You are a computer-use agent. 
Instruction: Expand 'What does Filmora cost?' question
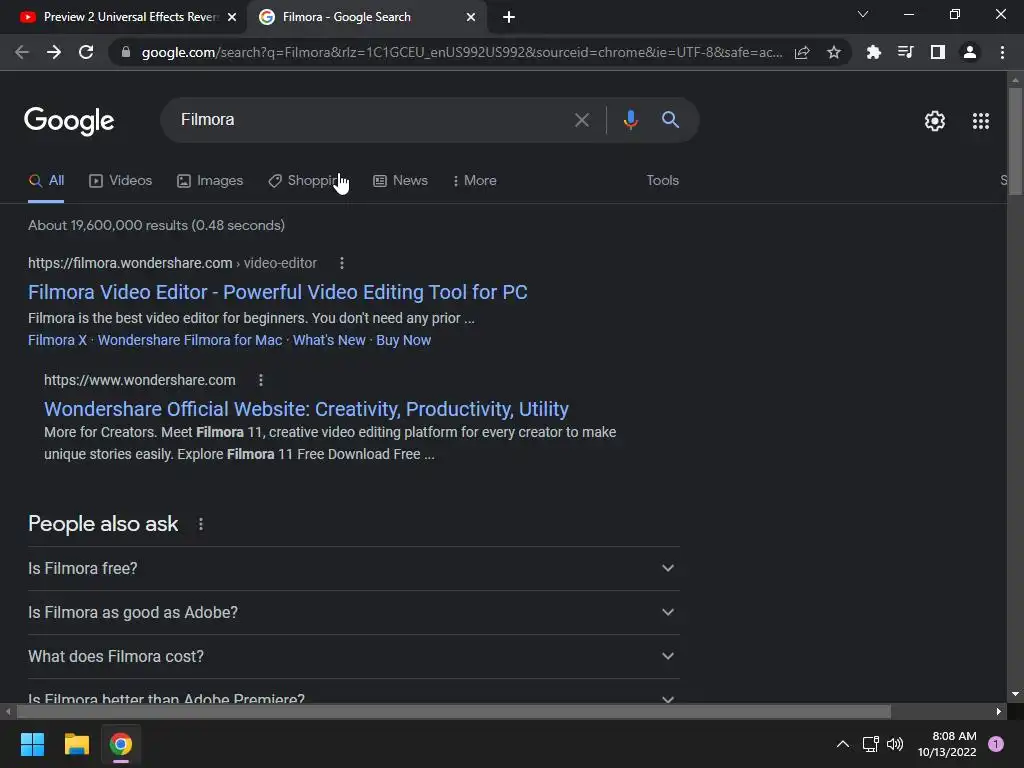point(353,656)
